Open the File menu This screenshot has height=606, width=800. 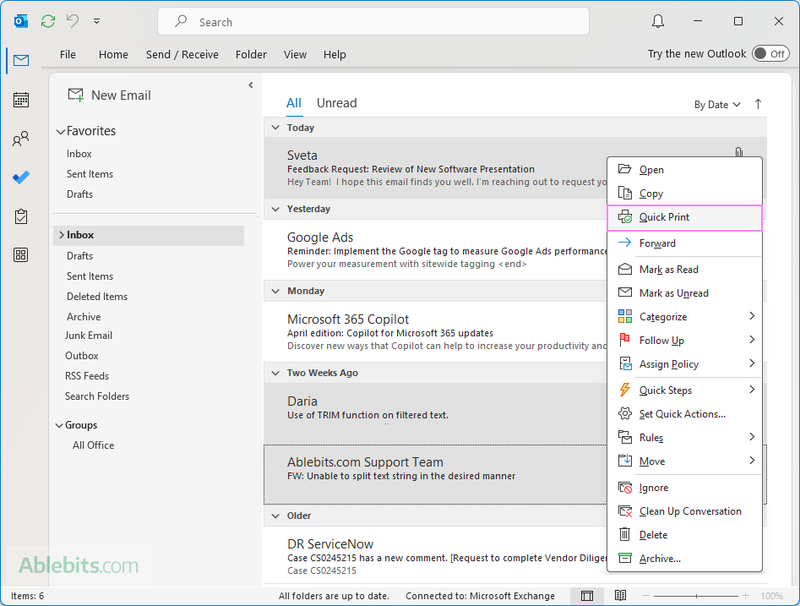tap(67, 55)
